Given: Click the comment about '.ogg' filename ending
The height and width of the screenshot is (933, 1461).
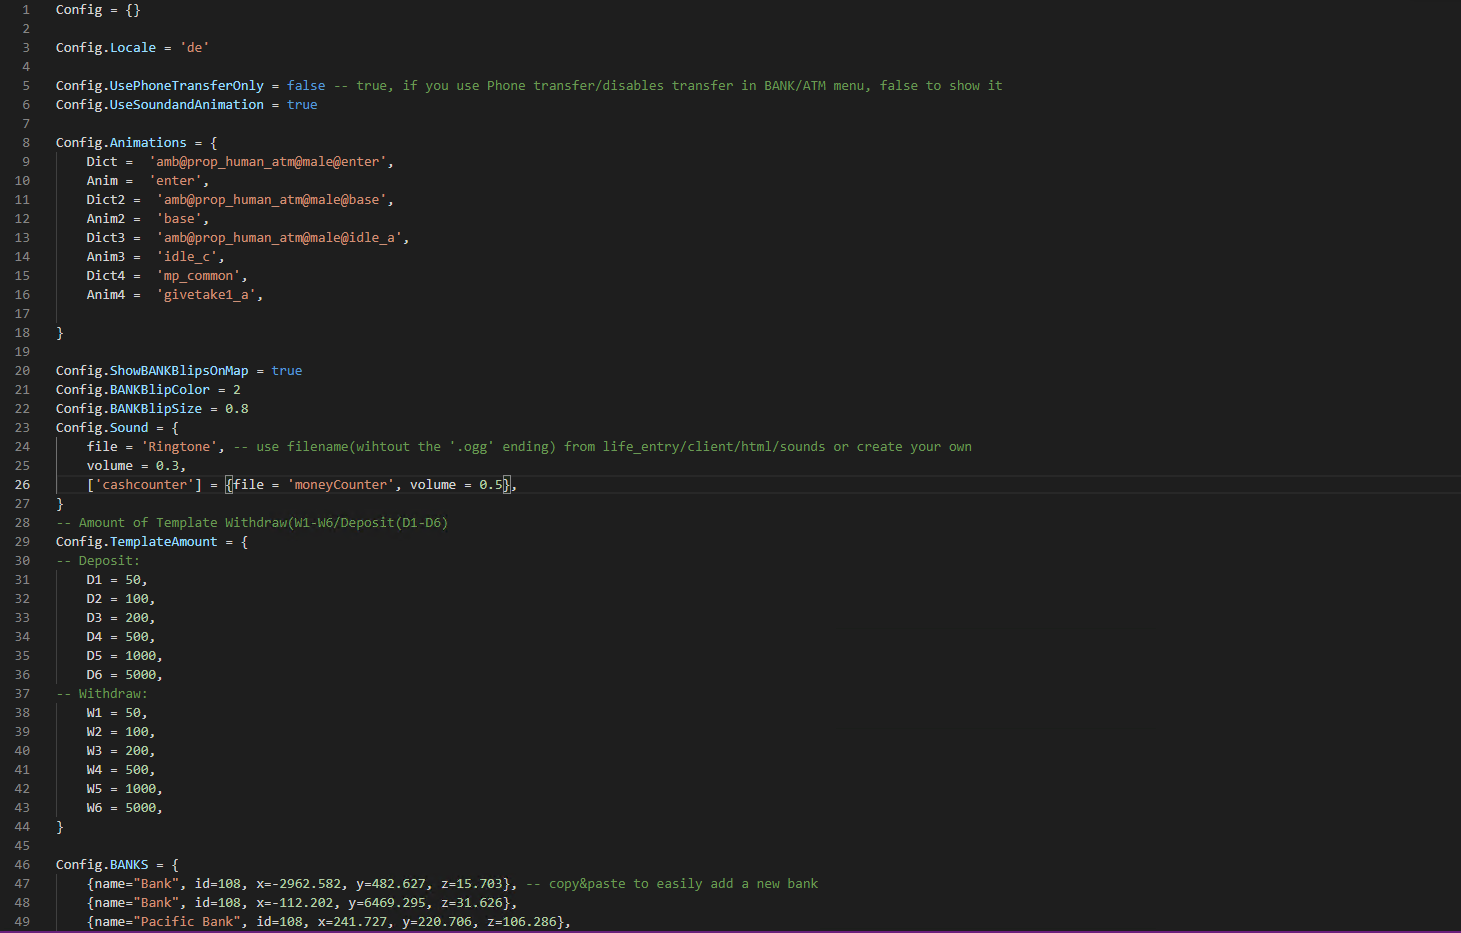Looking at the screenshot, I should tap(602, 447).
